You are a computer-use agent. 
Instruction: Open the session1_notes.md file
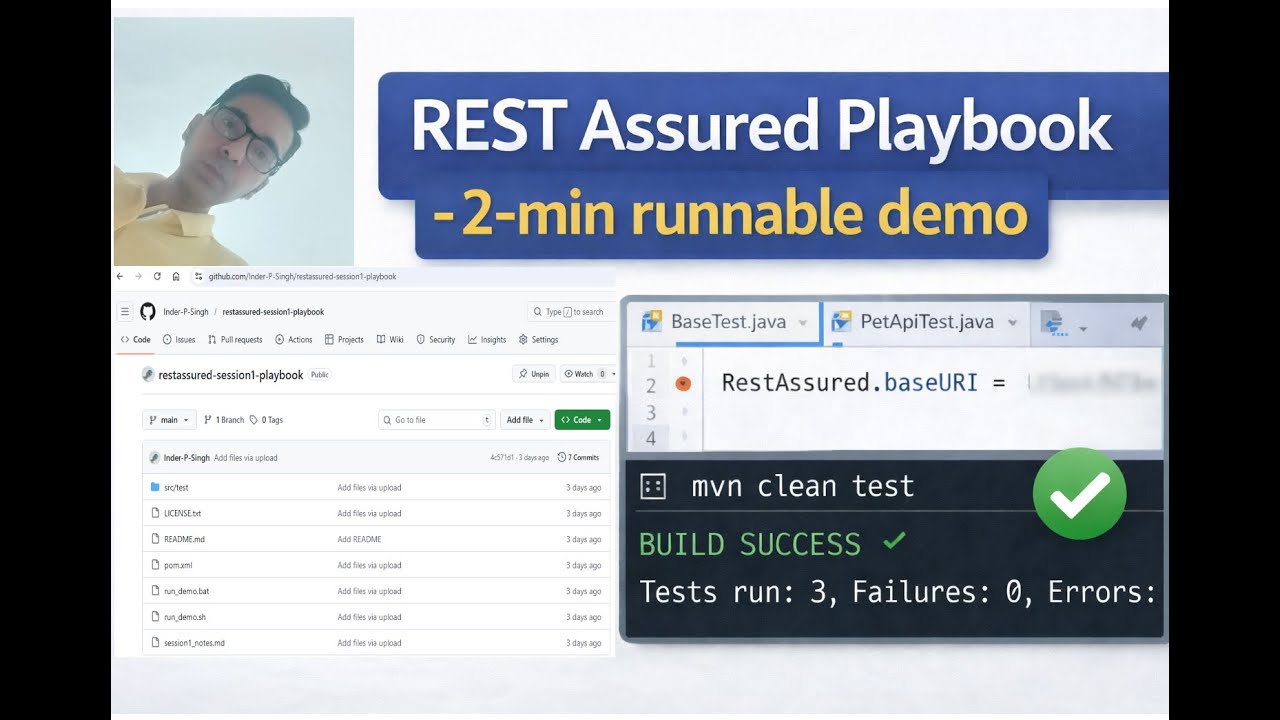[x=194, y=644]
